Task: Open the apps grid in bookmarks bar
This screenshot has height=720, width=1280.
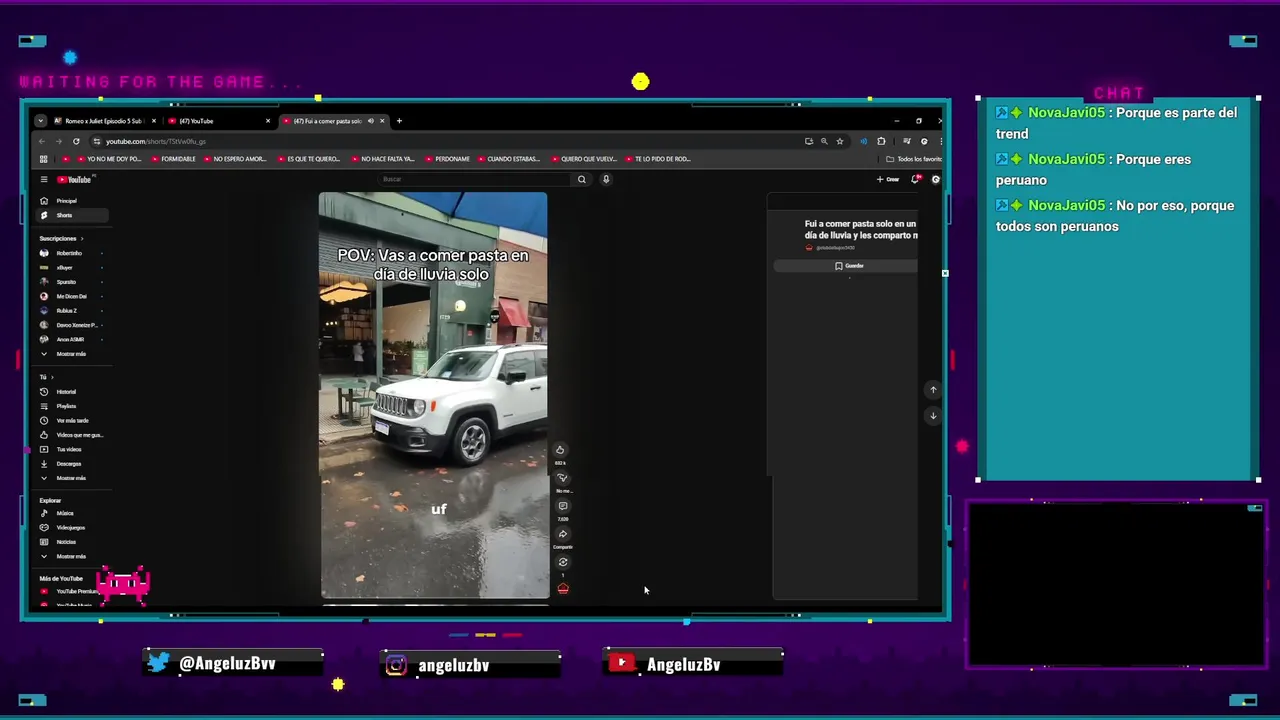Action: click(x=43, y=159)
